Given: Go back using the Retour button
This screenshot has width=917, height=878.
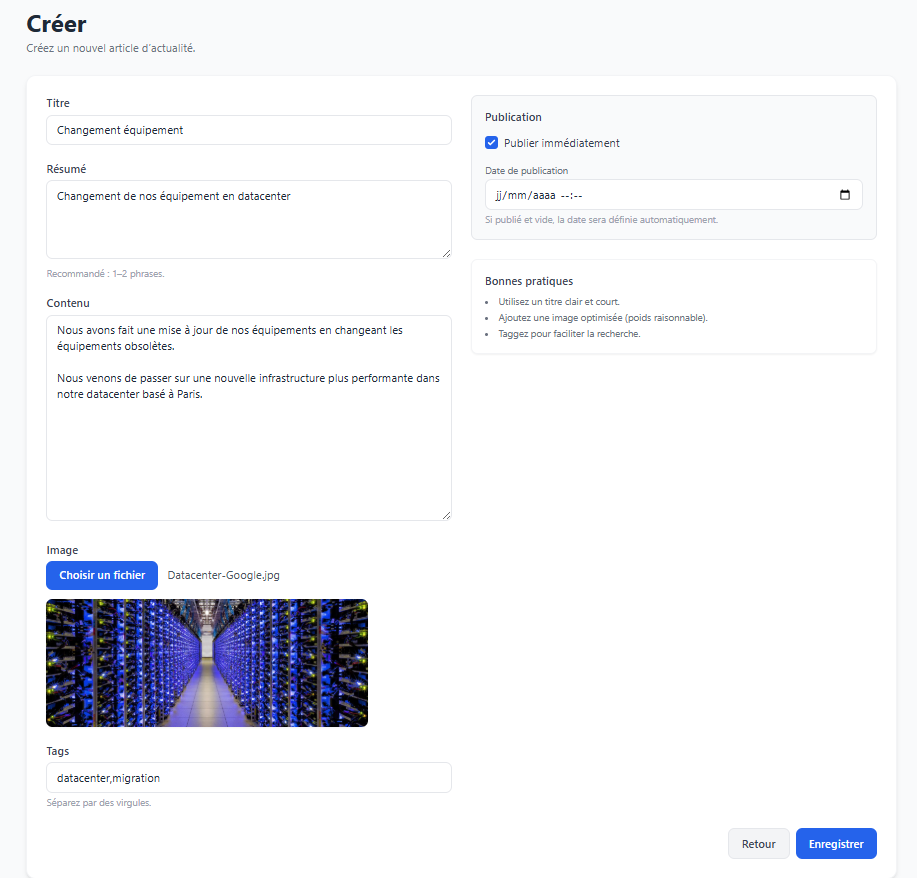Looking at the screenshot, I should pyautogui.click(x=758, y=844).
